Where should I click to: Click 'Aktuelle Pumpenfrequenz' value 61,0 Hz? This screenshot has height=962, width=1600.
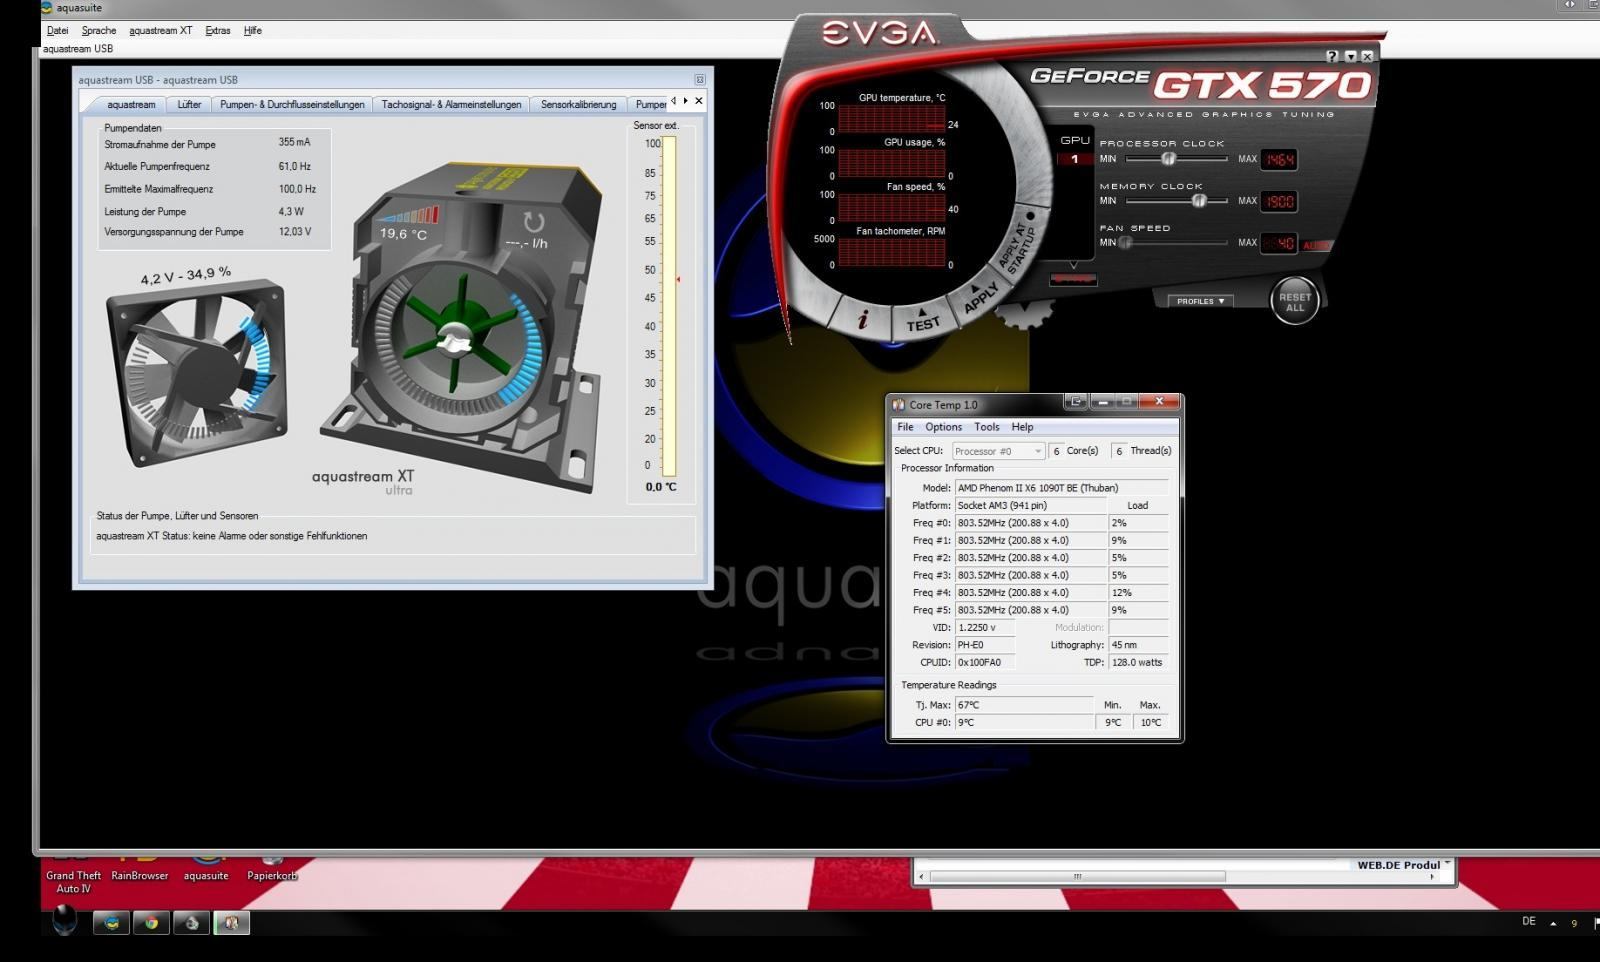pos(295,167)
